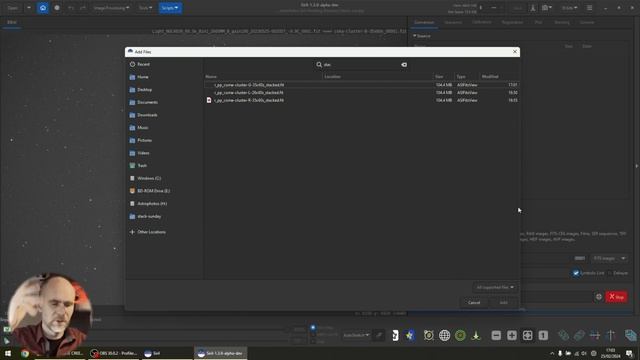Show the celestial grid globe icon

pyautogui.click(x=444, y=335)
